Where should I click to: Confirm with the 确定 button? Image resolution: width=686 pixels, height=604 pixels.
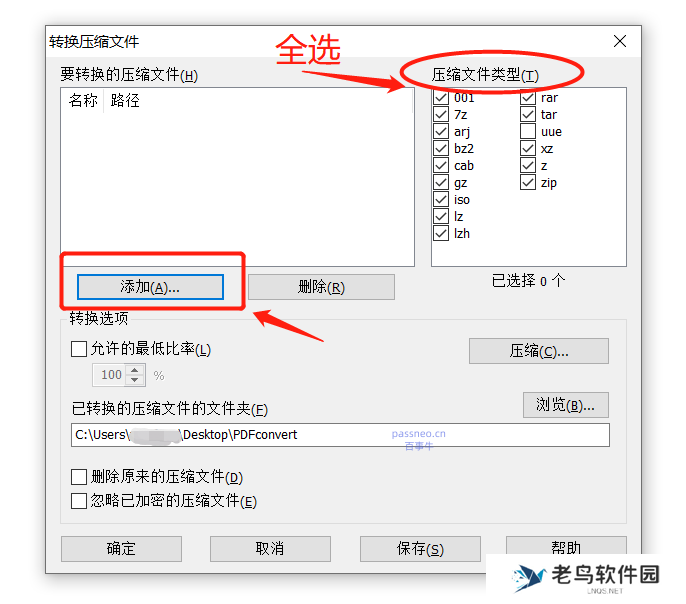click(x=121, y=548)
